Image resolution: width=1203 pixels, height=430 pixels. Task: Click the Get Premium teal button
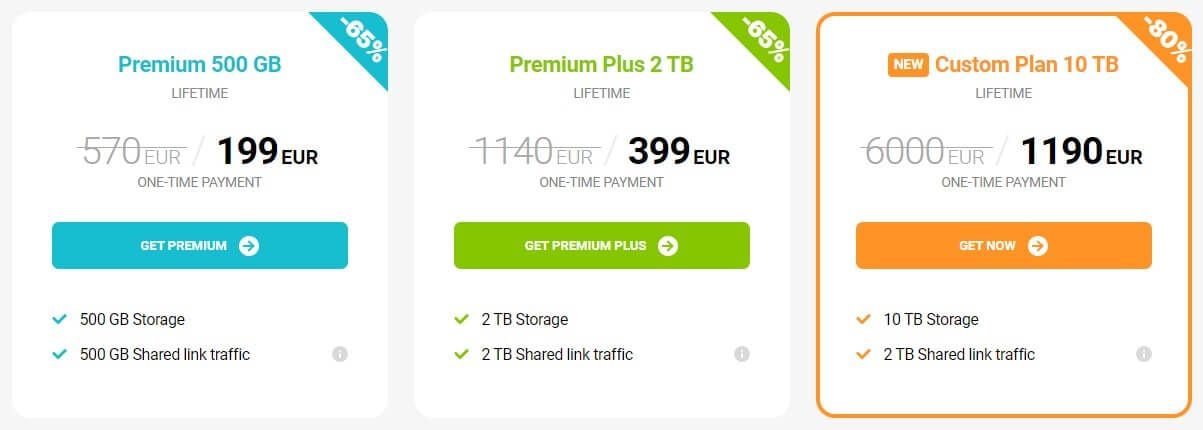pos(200,245)
